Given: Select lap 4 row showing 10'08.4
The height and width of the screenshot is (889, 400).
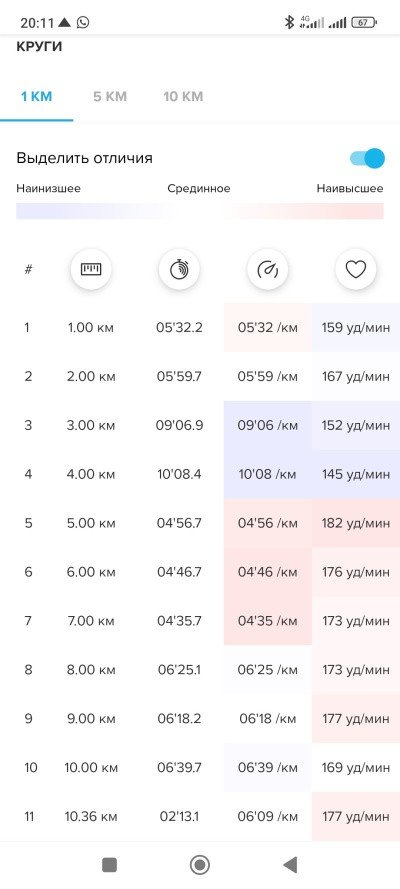Looking at the screenshot, I should (200, 474).
